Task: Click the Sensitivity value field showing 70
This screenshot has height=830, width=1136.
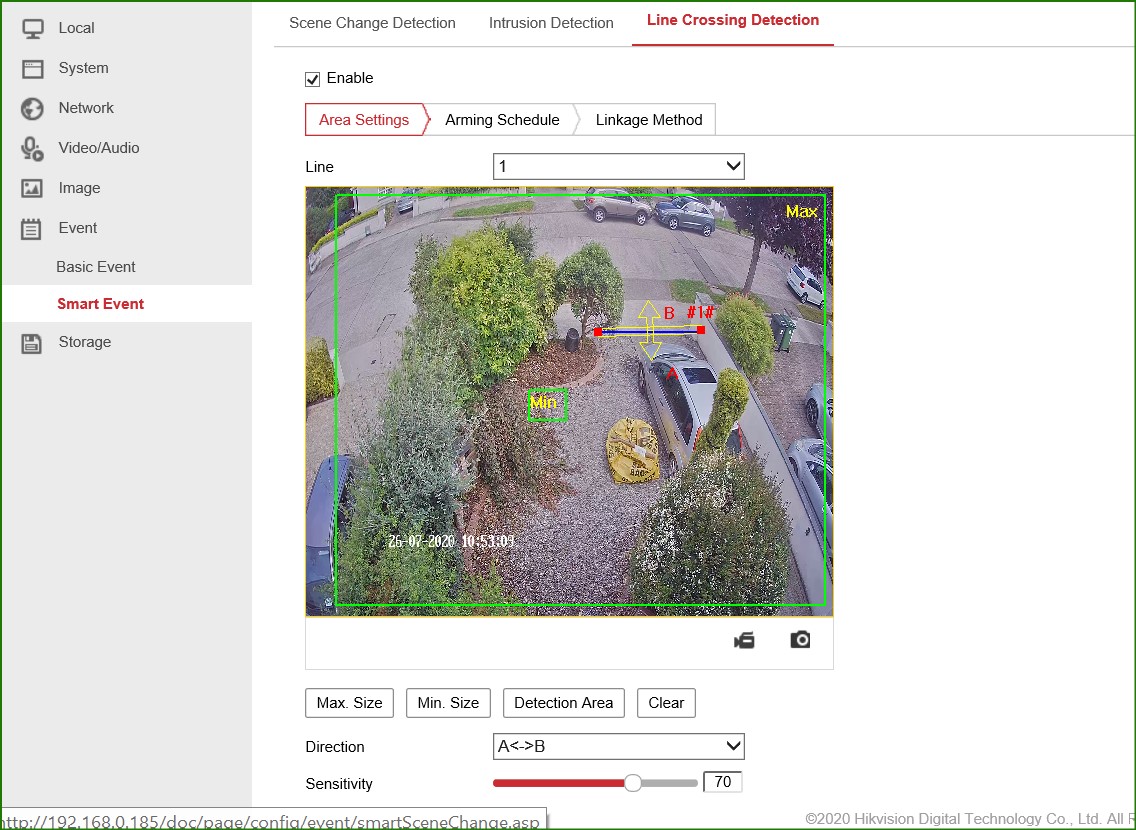Action: click(722, 783)
